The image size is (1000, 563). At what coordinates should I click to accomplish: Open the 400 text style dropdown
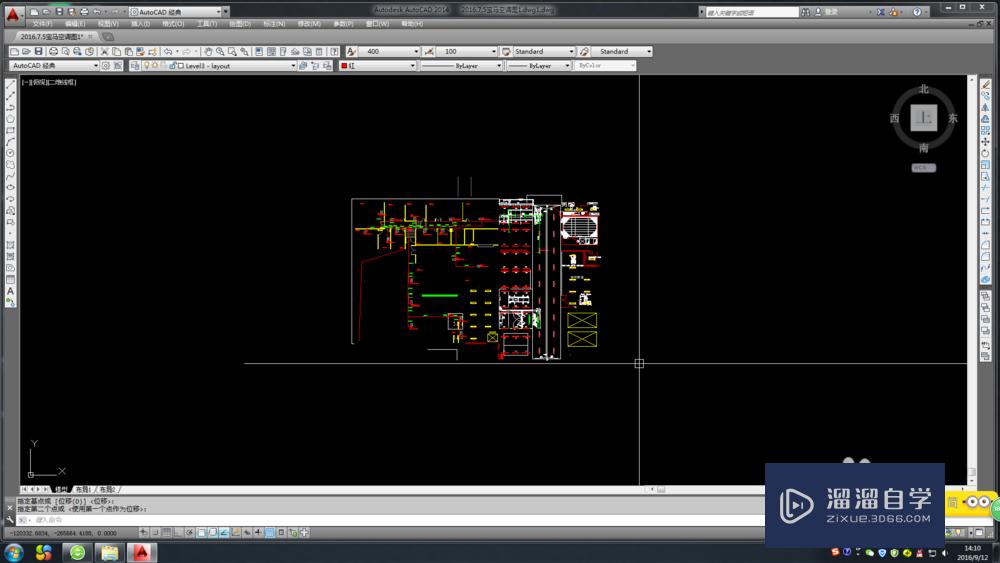[x=389, y=52]
